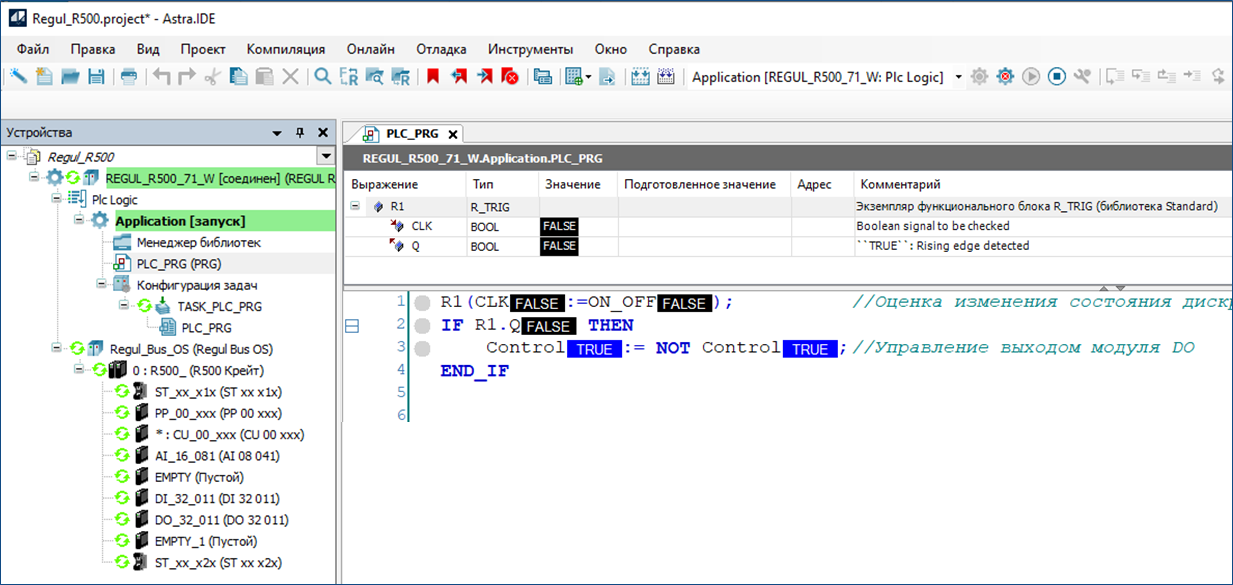This screenshot has height=585, width=1233.
Task: Toggle breakpoint on code line 1
Action: click(422, 303)
